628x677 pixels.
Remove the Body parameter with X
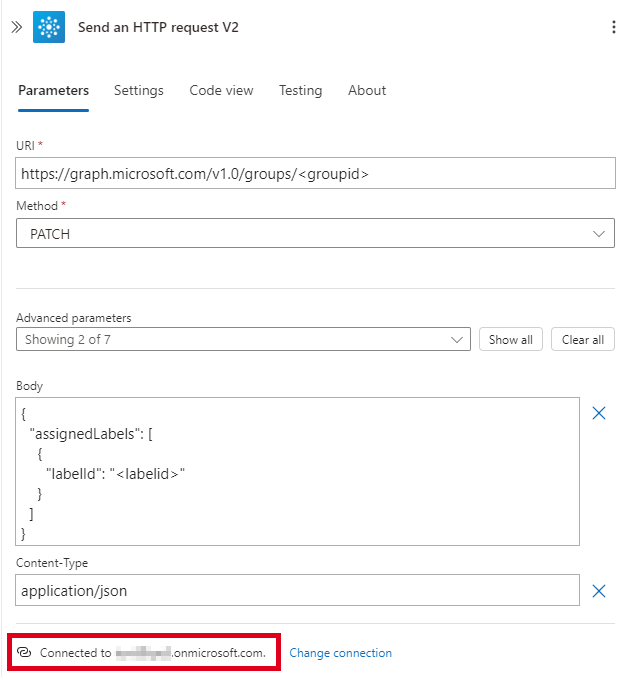point(599,413)
